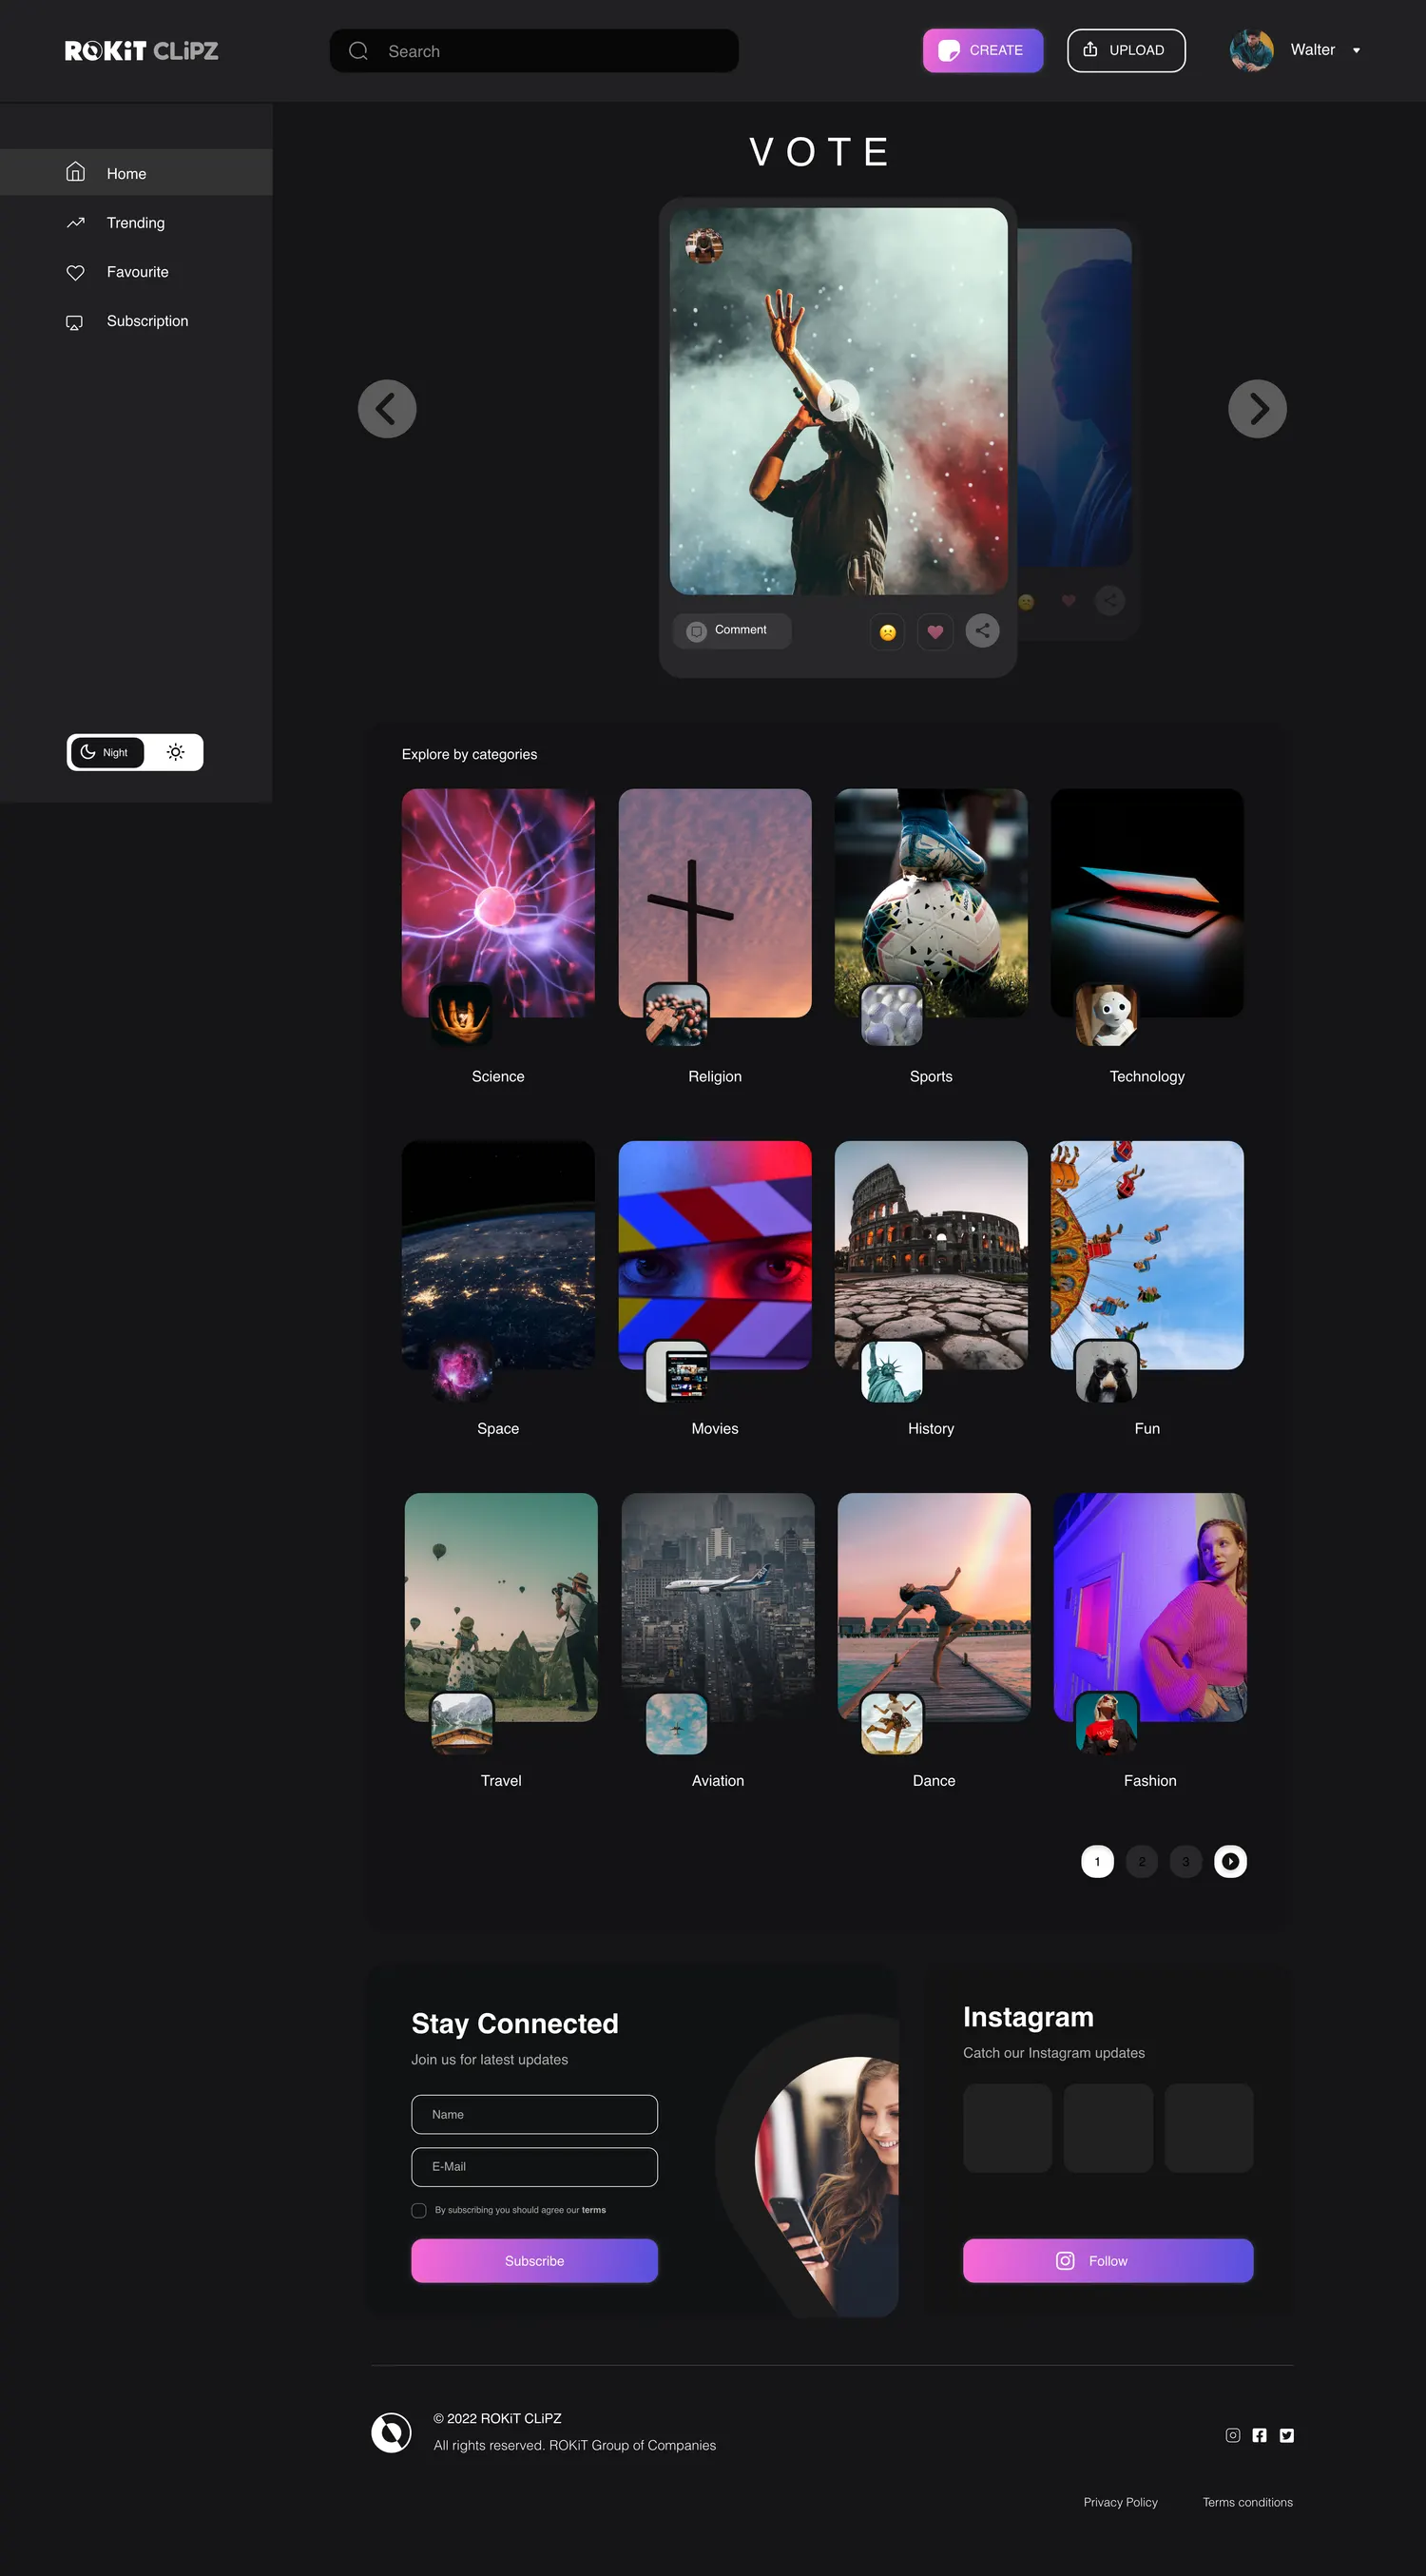This screenshot has height=2576, width=1426.
Task: Click the next page arrow button
Action: pyautogui.click(x=1230, y=1861)
